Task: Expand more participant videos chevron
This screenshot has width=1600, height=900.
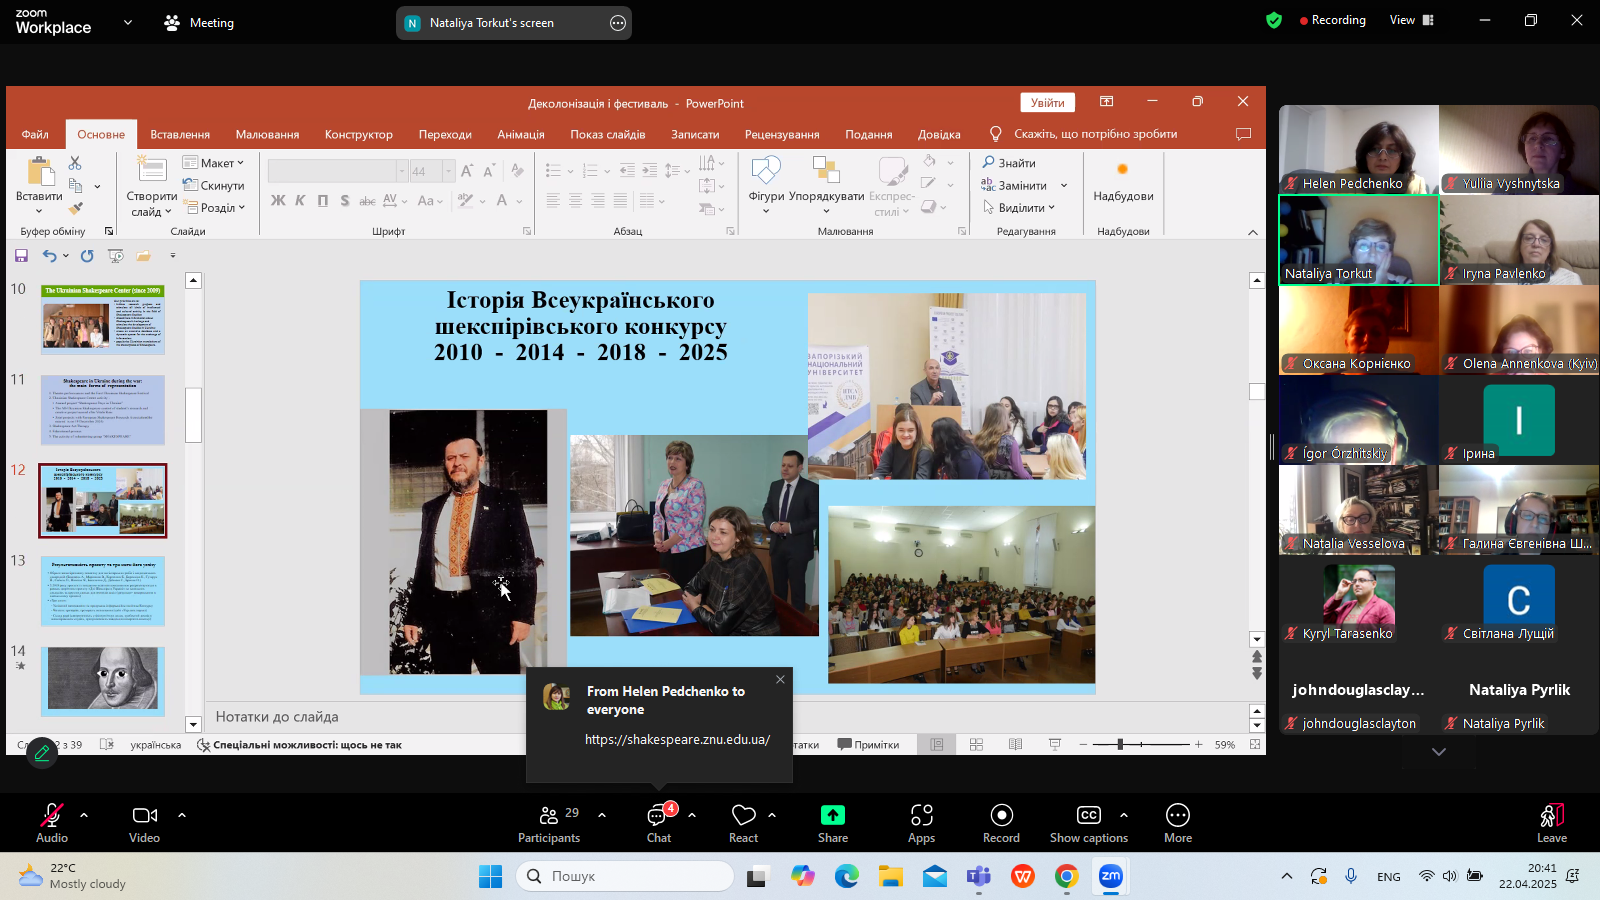Action: click(x=1439, y=752)
